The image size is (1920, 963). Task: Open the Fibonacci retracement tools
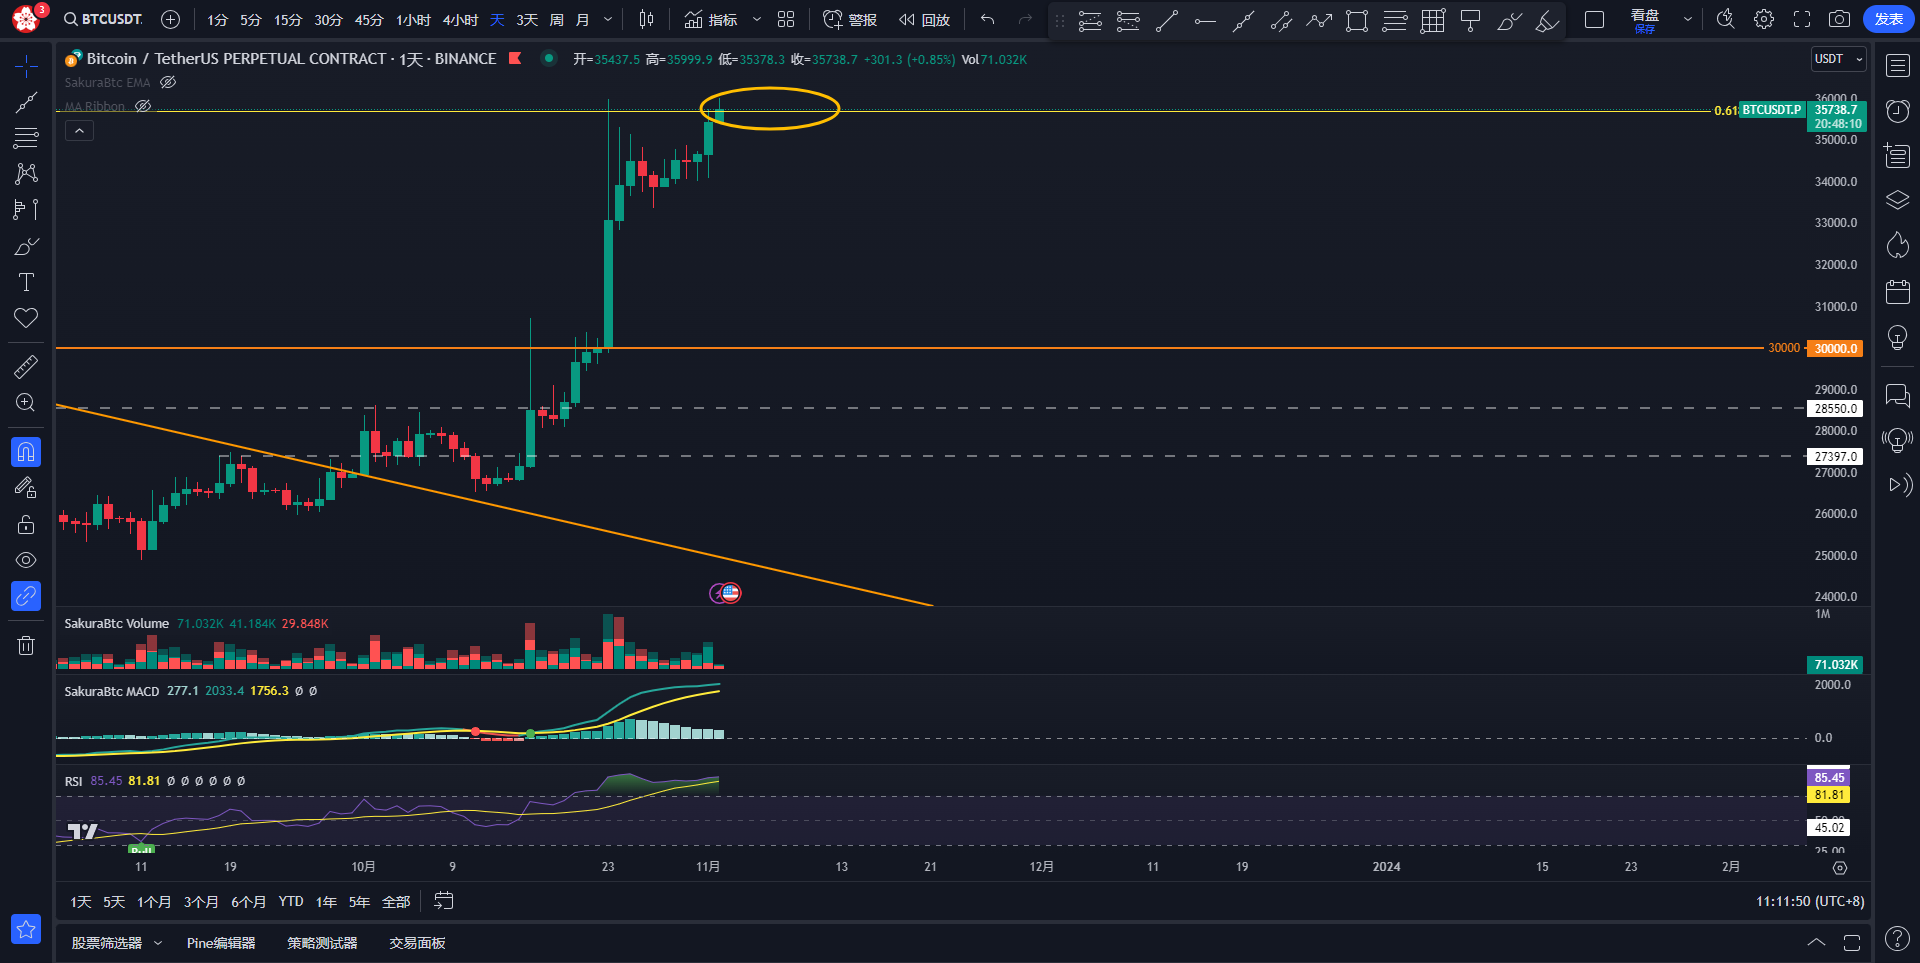click(x=26, y=138)
